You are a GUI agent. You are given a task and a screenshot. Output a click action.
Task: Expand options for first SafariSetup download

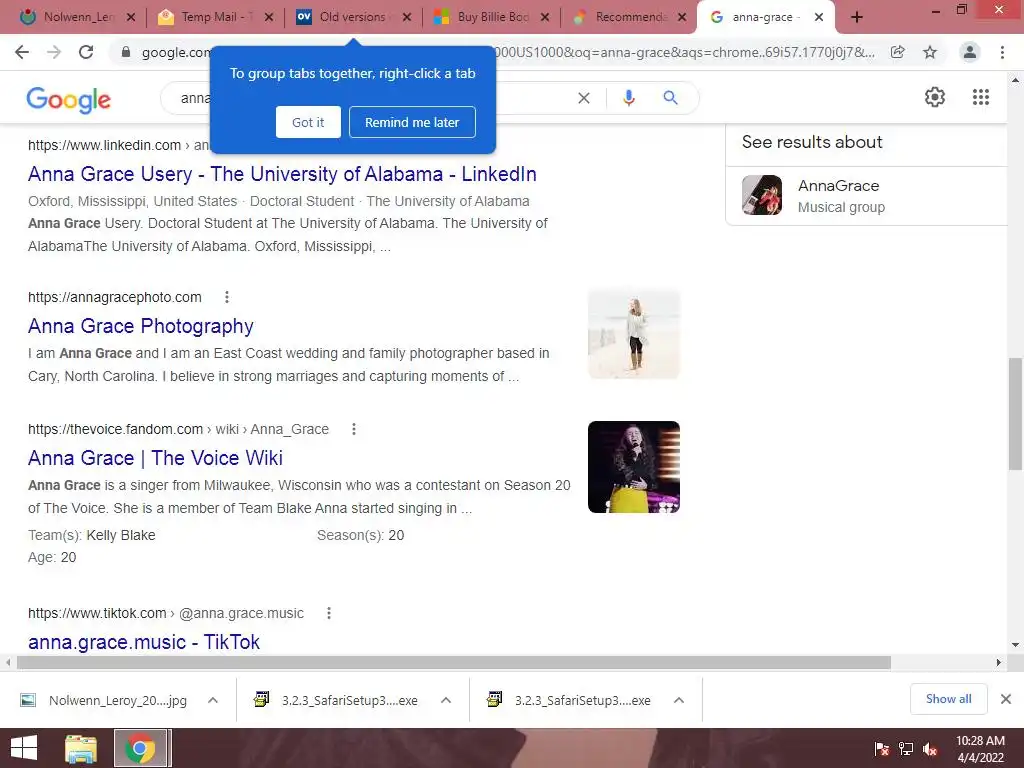(x=446, y=700)
